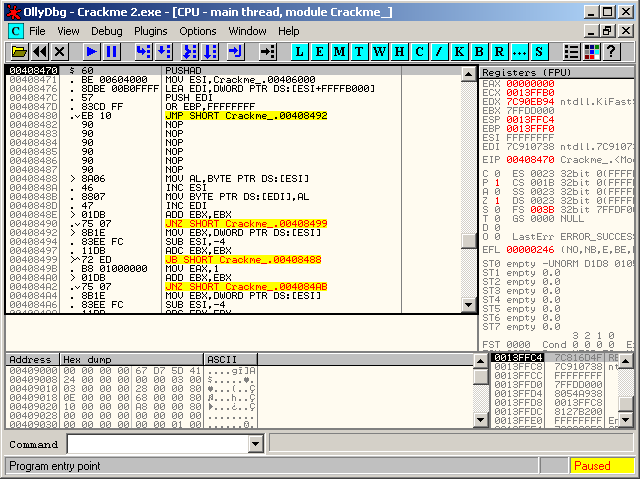Click Execute till return icon

tap(236, 52)
